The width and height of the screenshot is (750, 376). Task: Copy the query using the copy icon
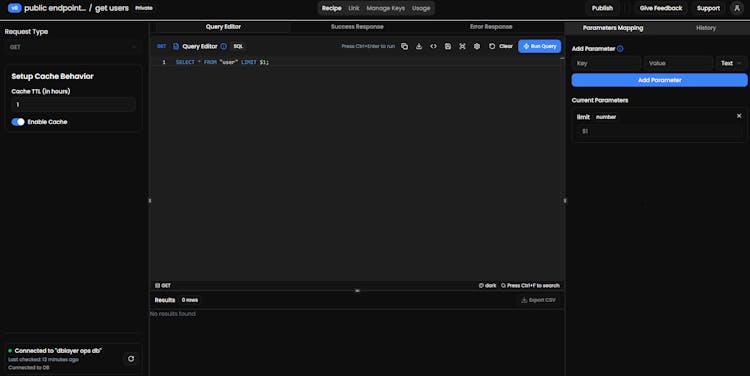click(405, 46)
